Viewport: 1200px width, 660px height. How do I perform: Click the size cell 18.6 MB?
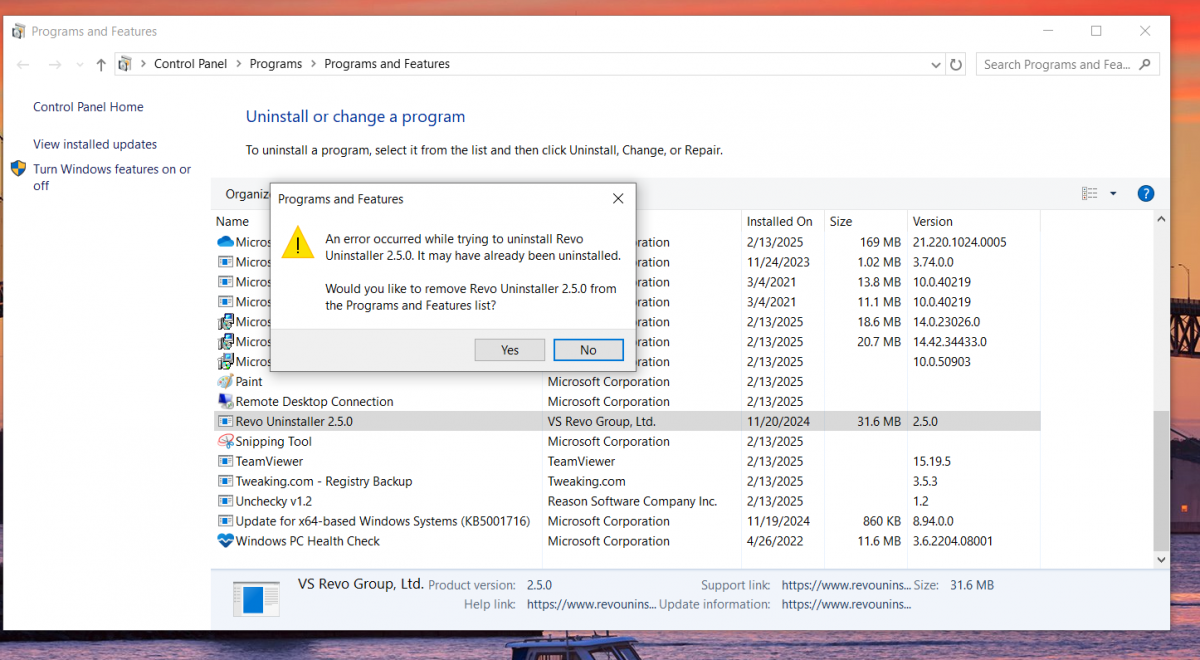coord(880,322)
